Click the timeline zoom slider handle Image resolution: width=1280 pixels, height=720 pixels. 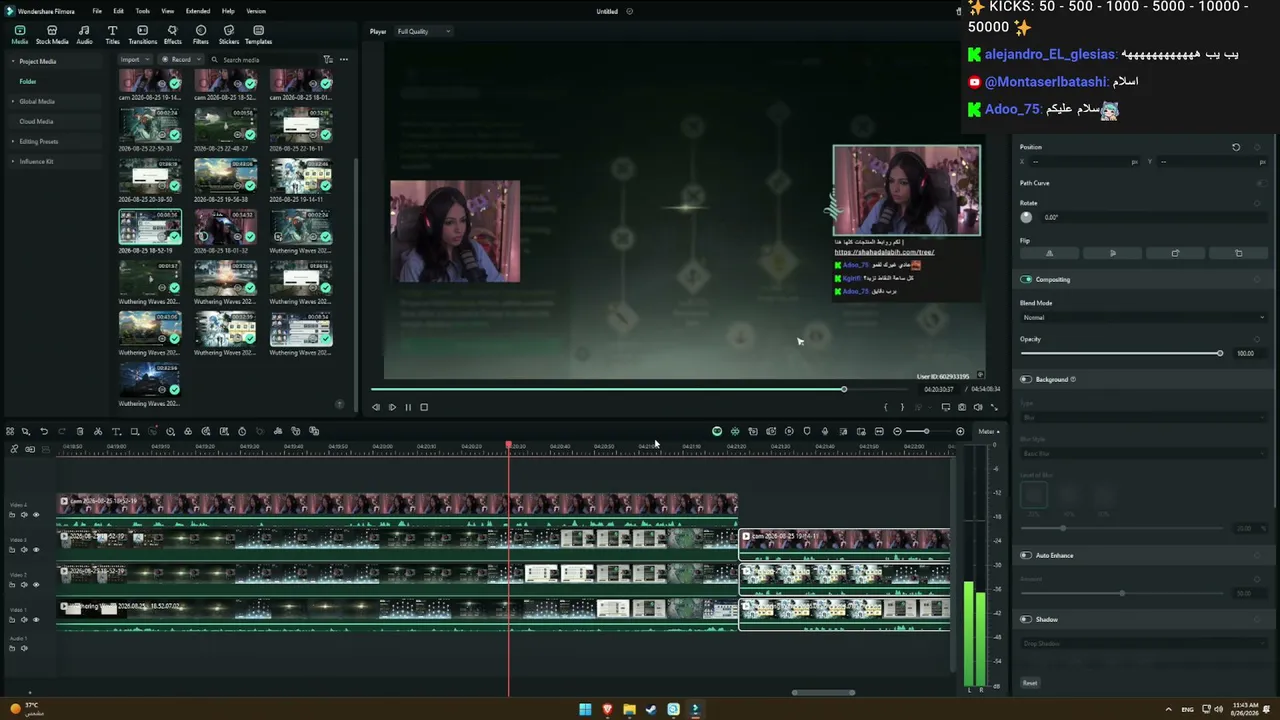coord(926,432)
